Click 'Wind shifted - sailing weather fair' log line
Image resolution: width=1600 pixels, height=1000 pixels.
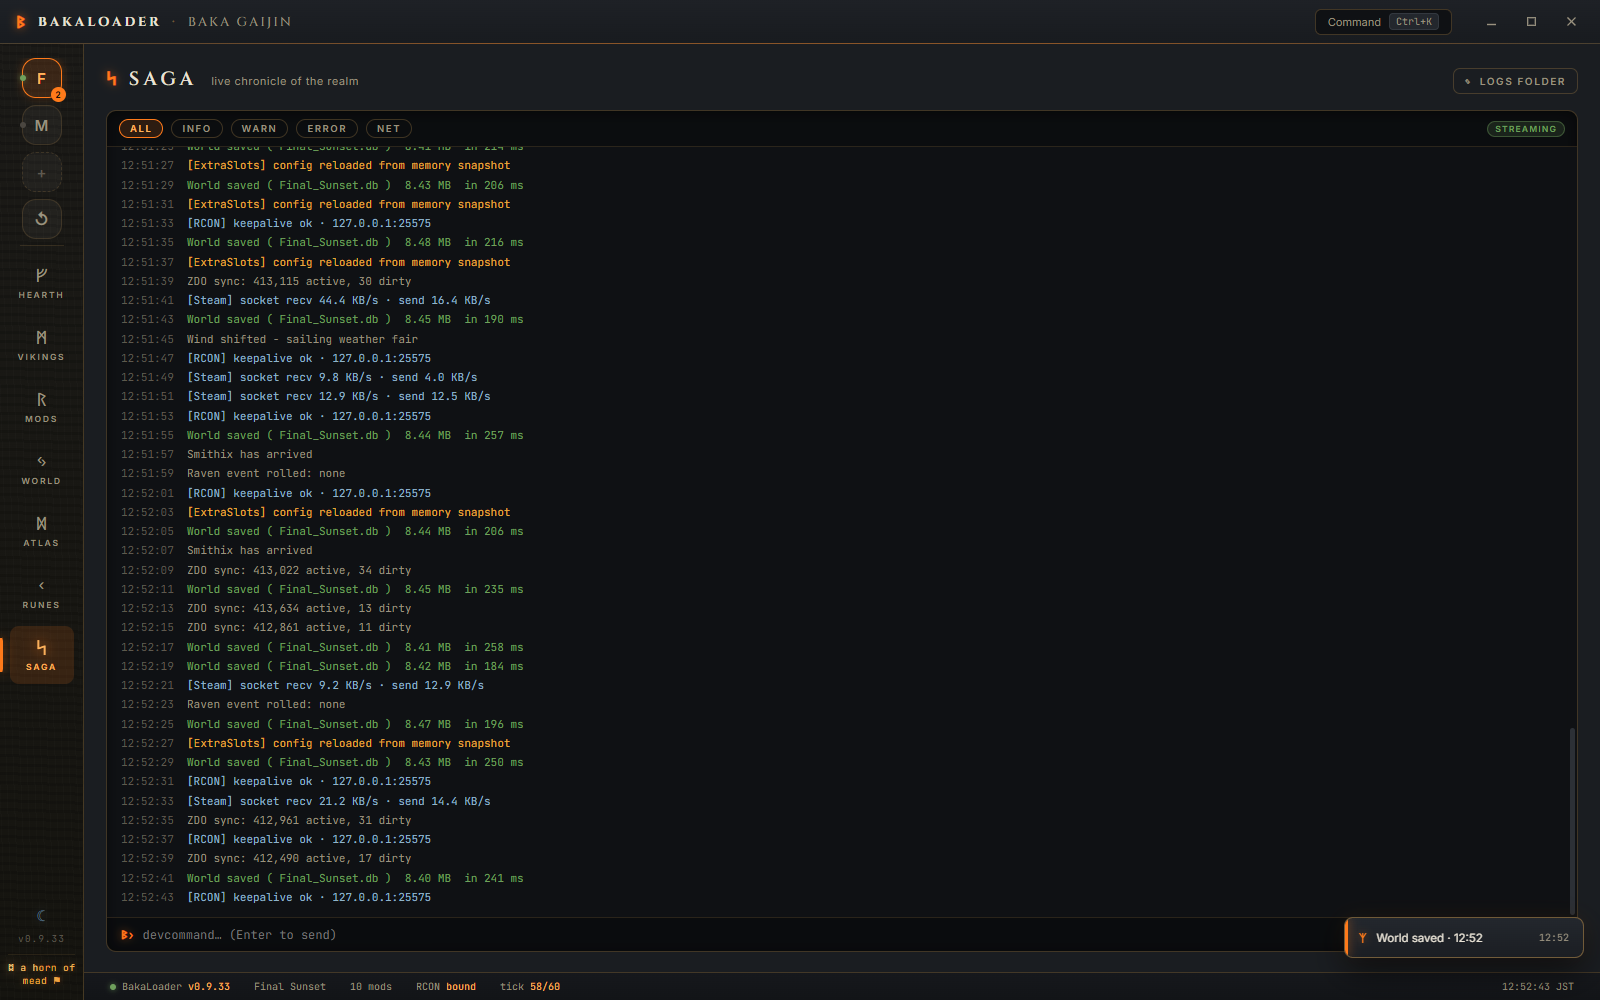point(302,339)
